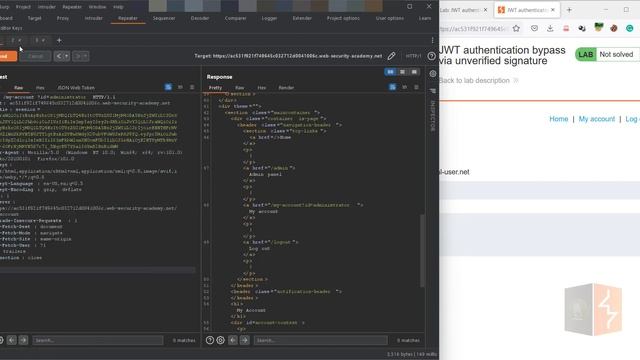Open new browser tab with plus
The height and width of the screenshot is (360, 640).
[569, 10]
